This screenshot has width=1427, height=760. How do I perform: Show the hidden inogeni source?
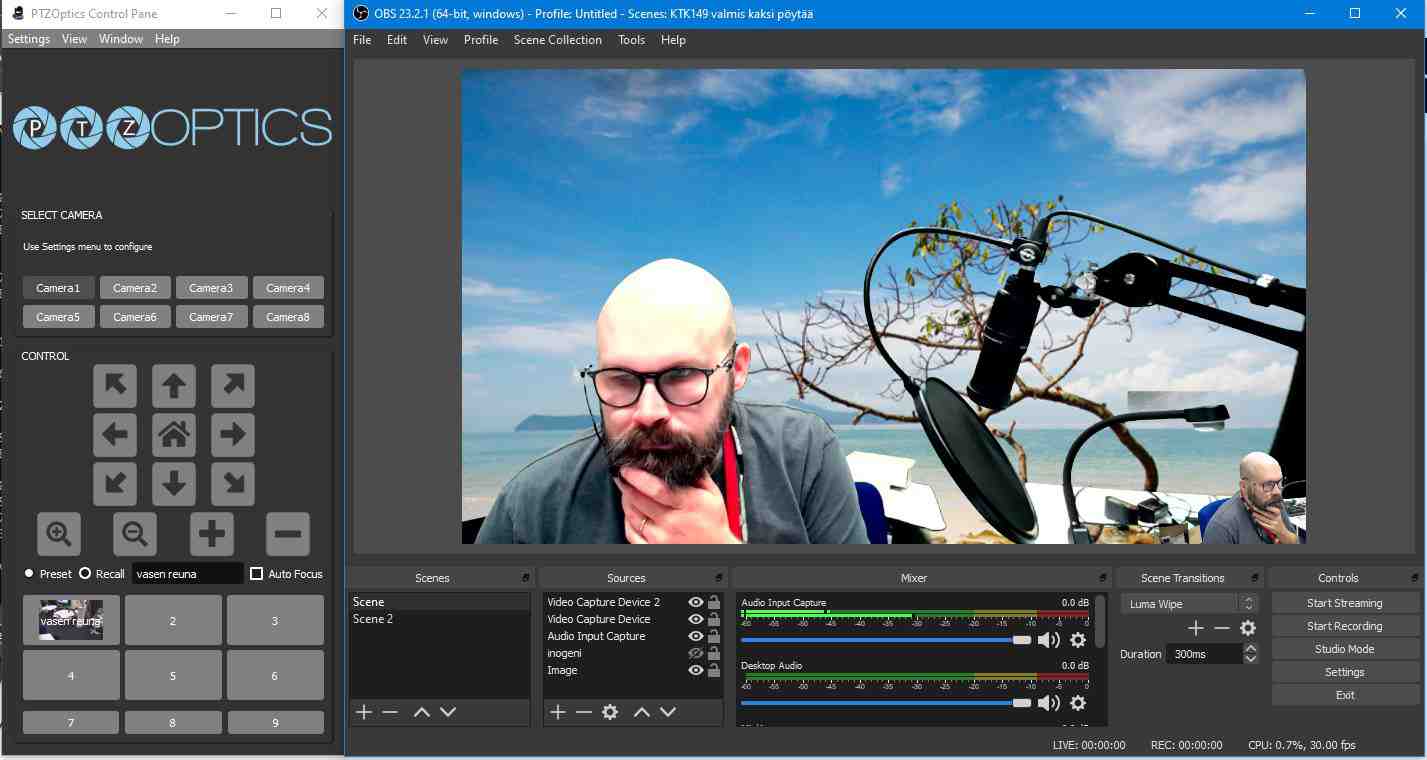point(696,653)
